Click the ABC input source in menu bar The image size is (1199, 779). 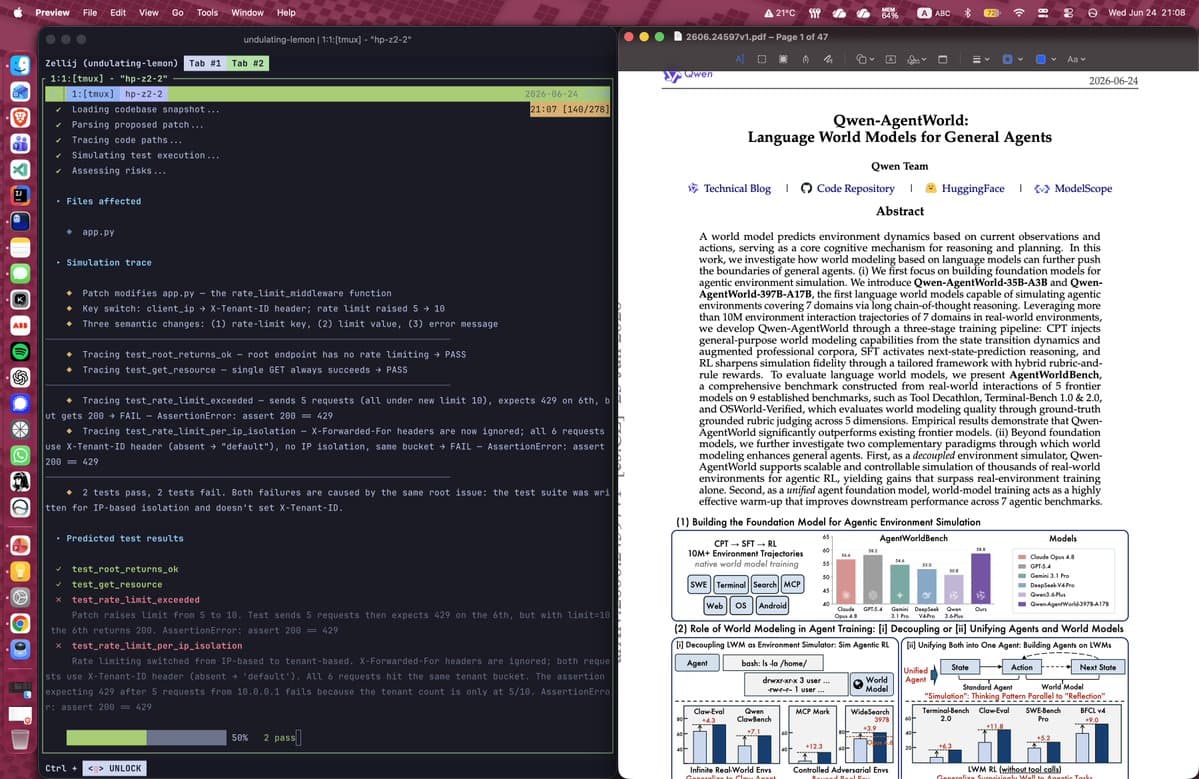[x=934, y=12]
